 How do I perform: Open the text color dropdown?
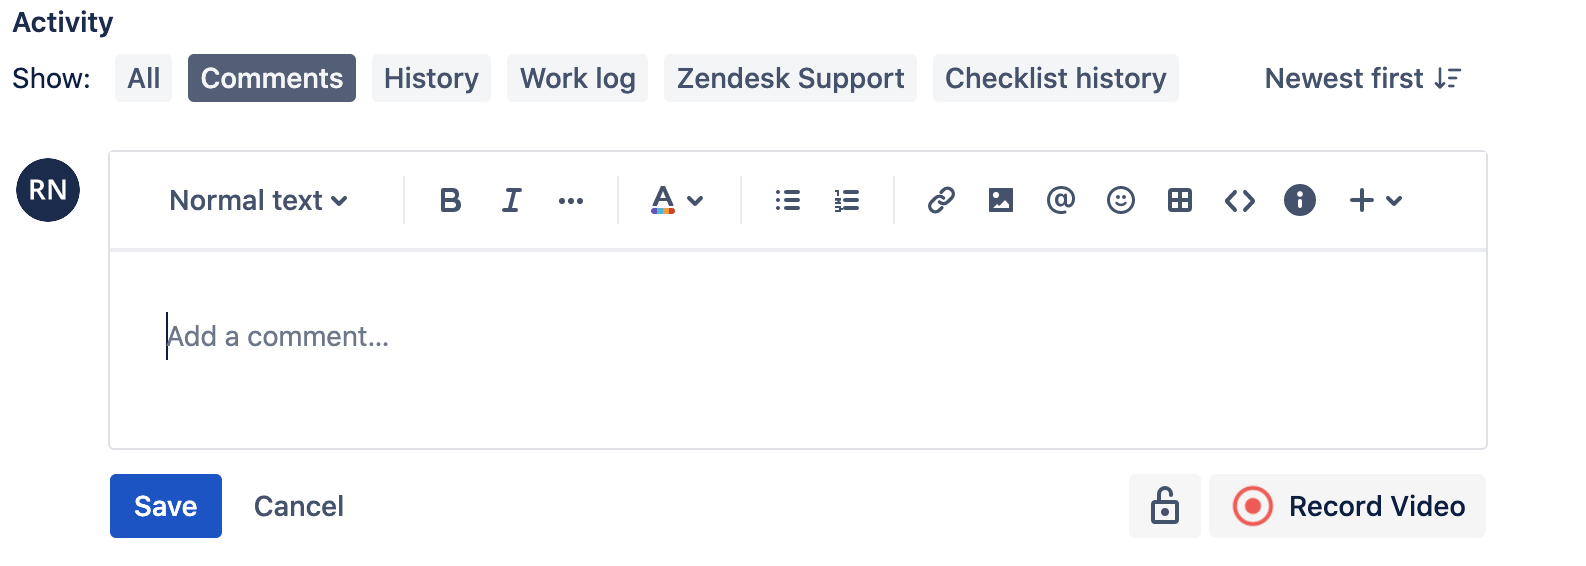[x=677, y=201]
